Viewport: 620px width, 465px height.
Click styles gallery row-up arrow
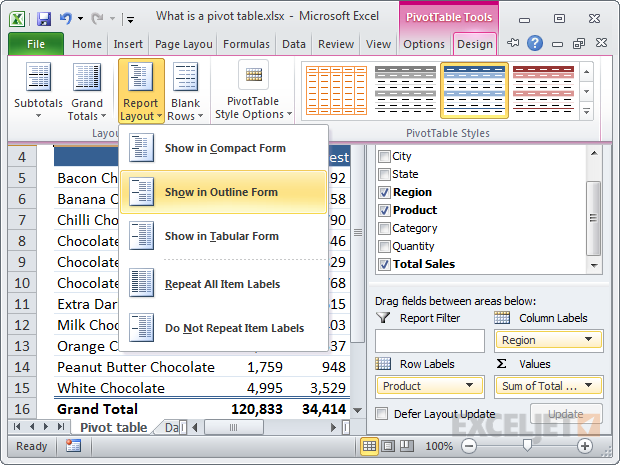[x=586, y=72]
